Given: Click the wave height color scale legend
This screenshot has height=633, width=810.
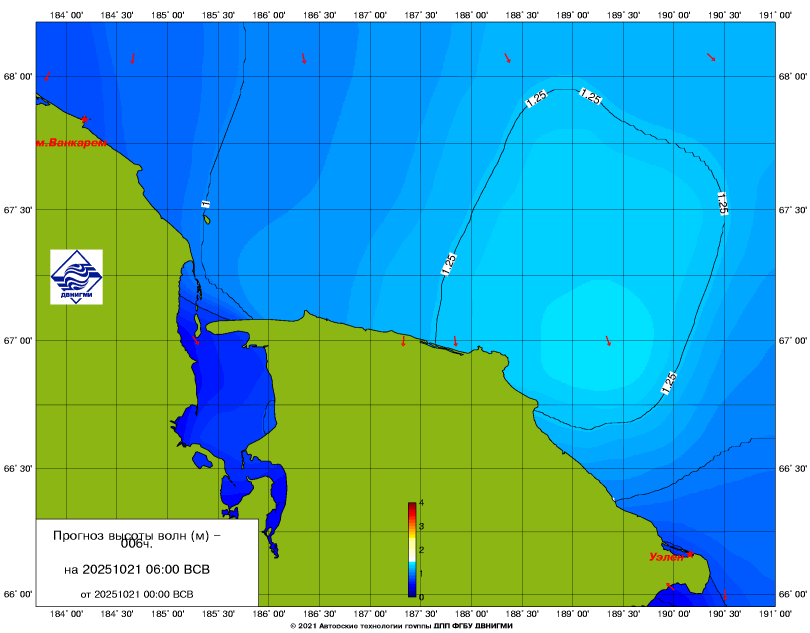Looking at the screenshot, I should coord(411,549).
